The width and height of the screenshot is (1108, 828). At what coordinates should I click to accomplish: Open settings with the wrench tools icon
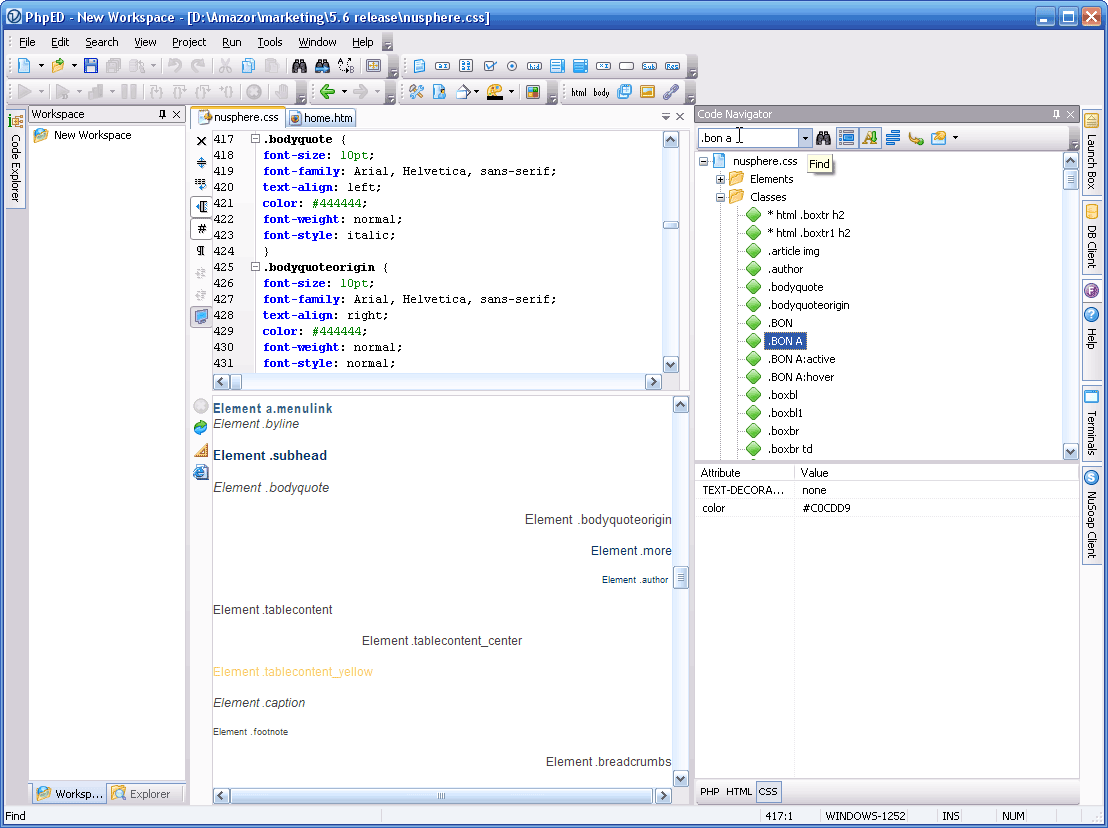[x=416, y=91]
